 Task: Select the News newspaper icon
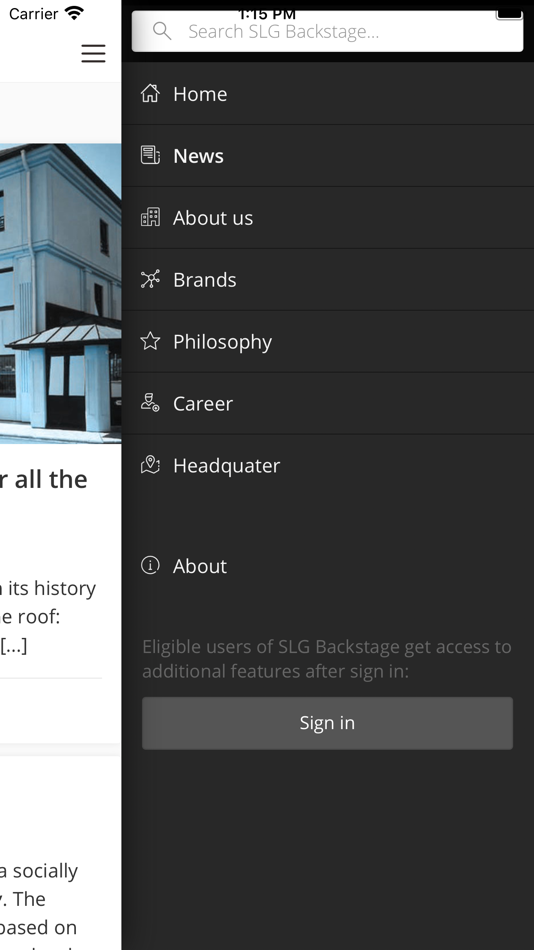[150, 155]
